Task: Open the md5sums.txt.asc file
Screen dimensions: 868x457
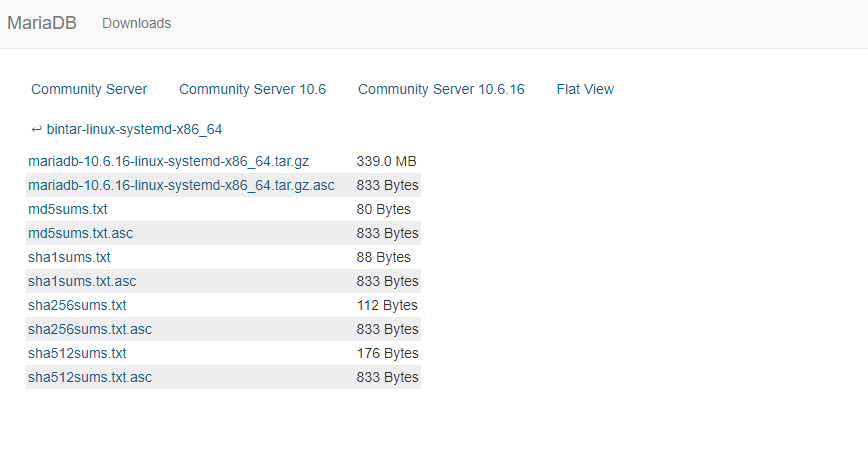Action: (81, 233)
